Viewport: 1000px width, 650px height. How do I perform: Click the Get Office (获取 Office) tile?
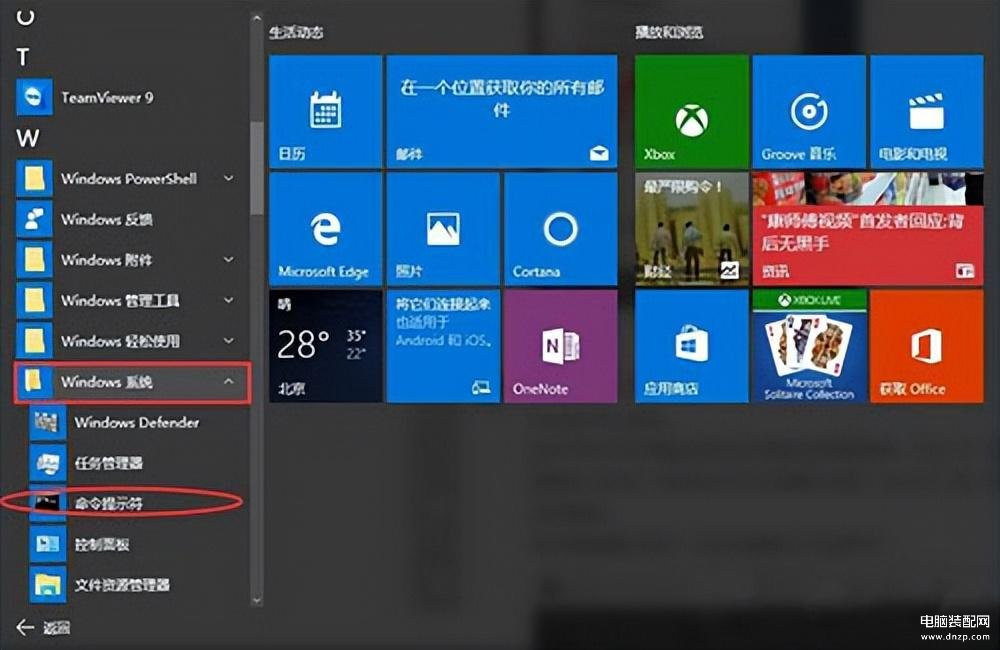(927, 346)
